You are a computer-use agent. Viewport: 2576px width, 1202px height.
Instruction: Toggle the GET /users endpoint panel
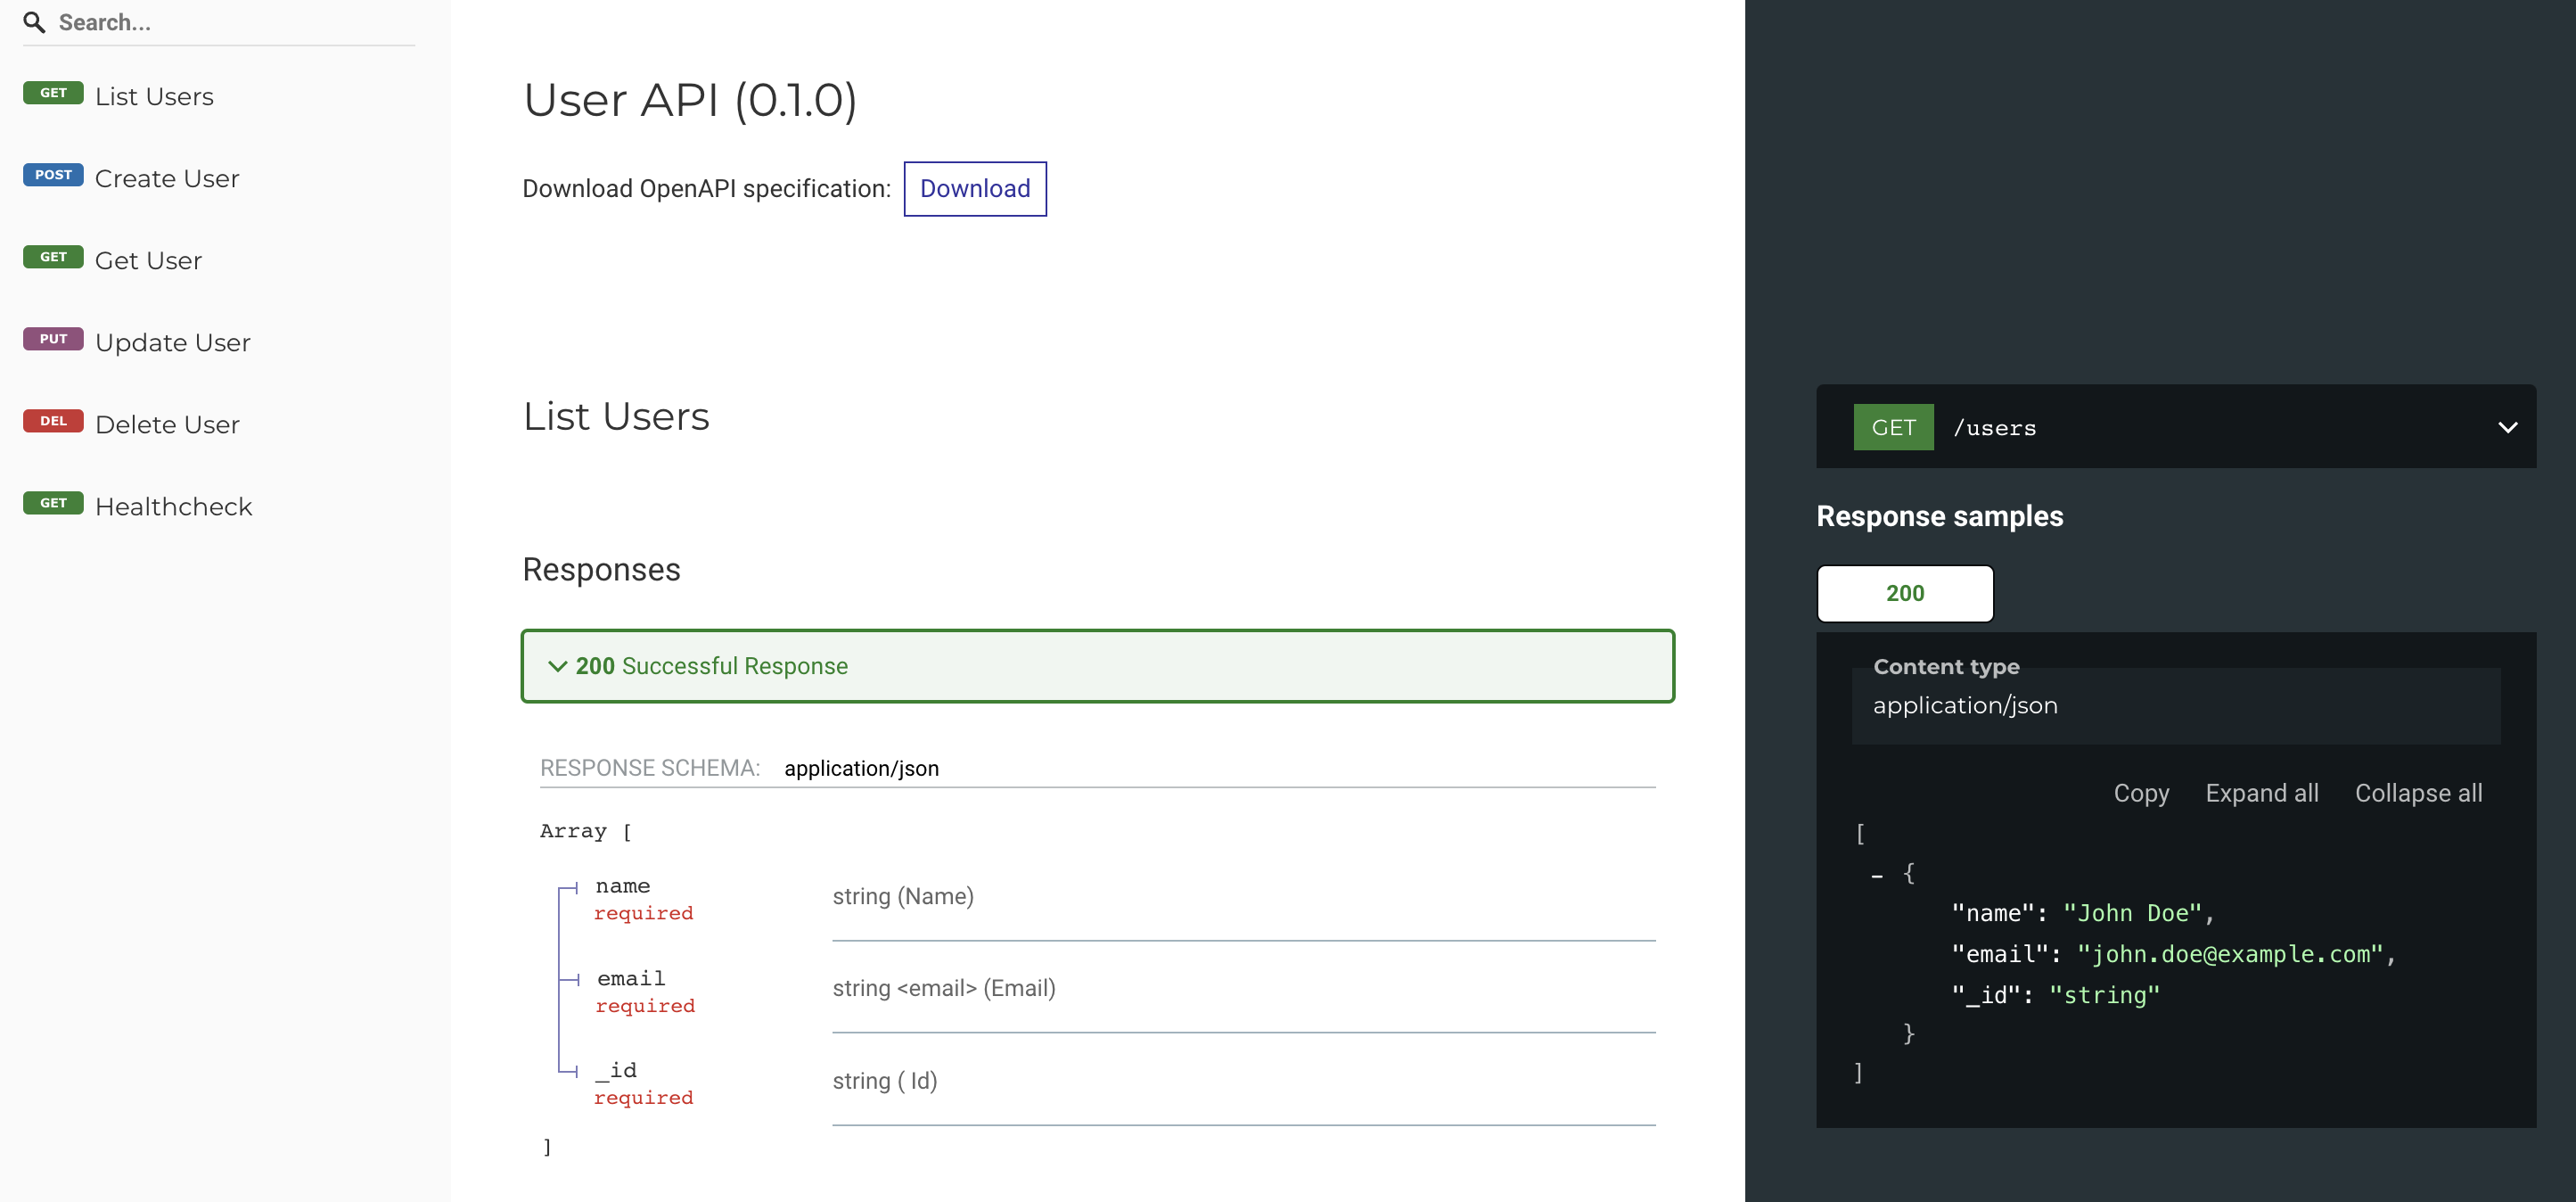(2507, 426)
